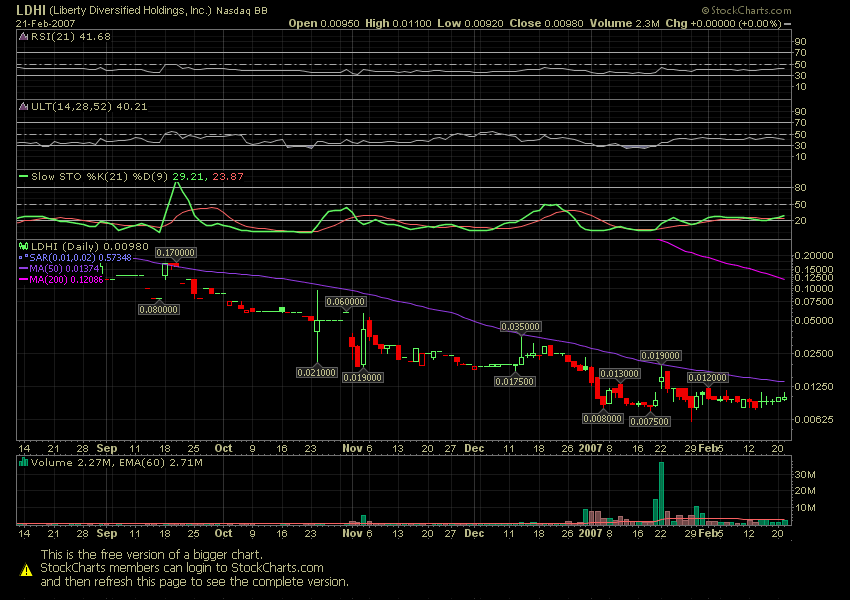Click 'StockCharts members can login' line
Screen dimensions: 850x600
tap(182, 568)
